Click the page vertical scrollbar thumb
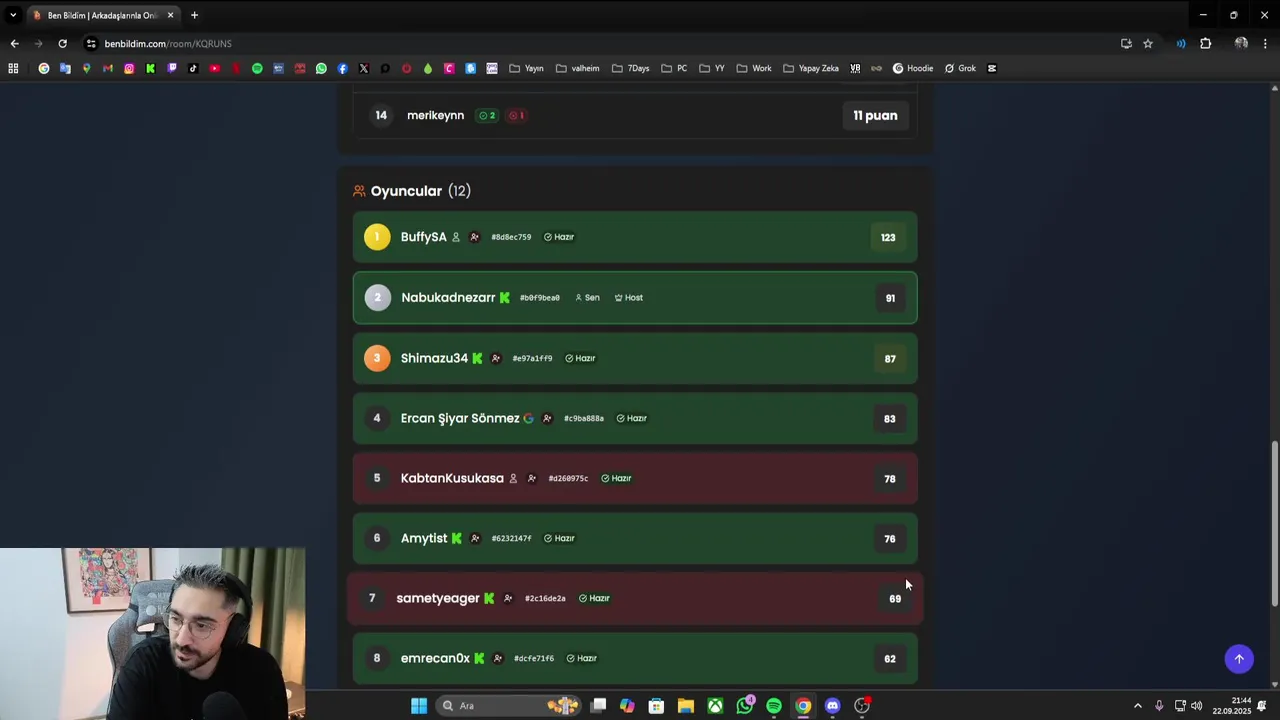The width and height of the screenshot is (1280, 720). click(x=1274, y=523)
